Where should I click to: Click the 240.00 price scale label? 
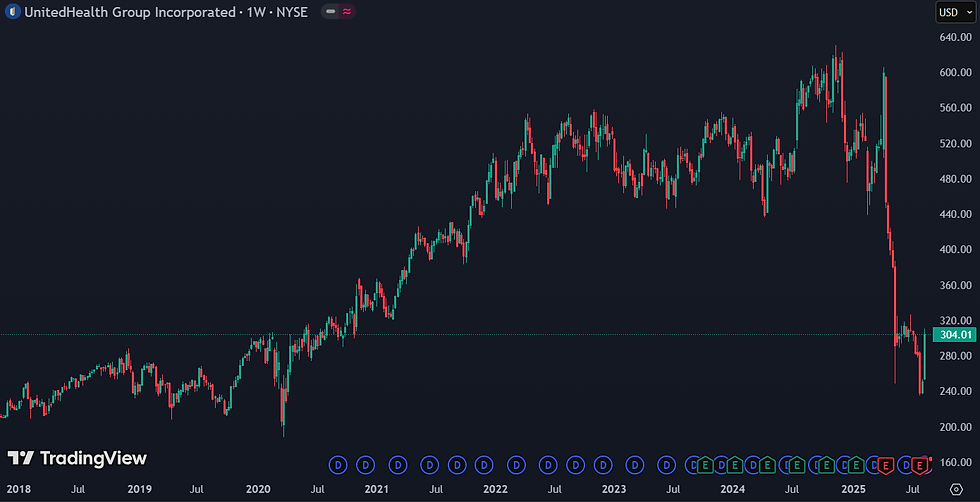click(956, 391)
